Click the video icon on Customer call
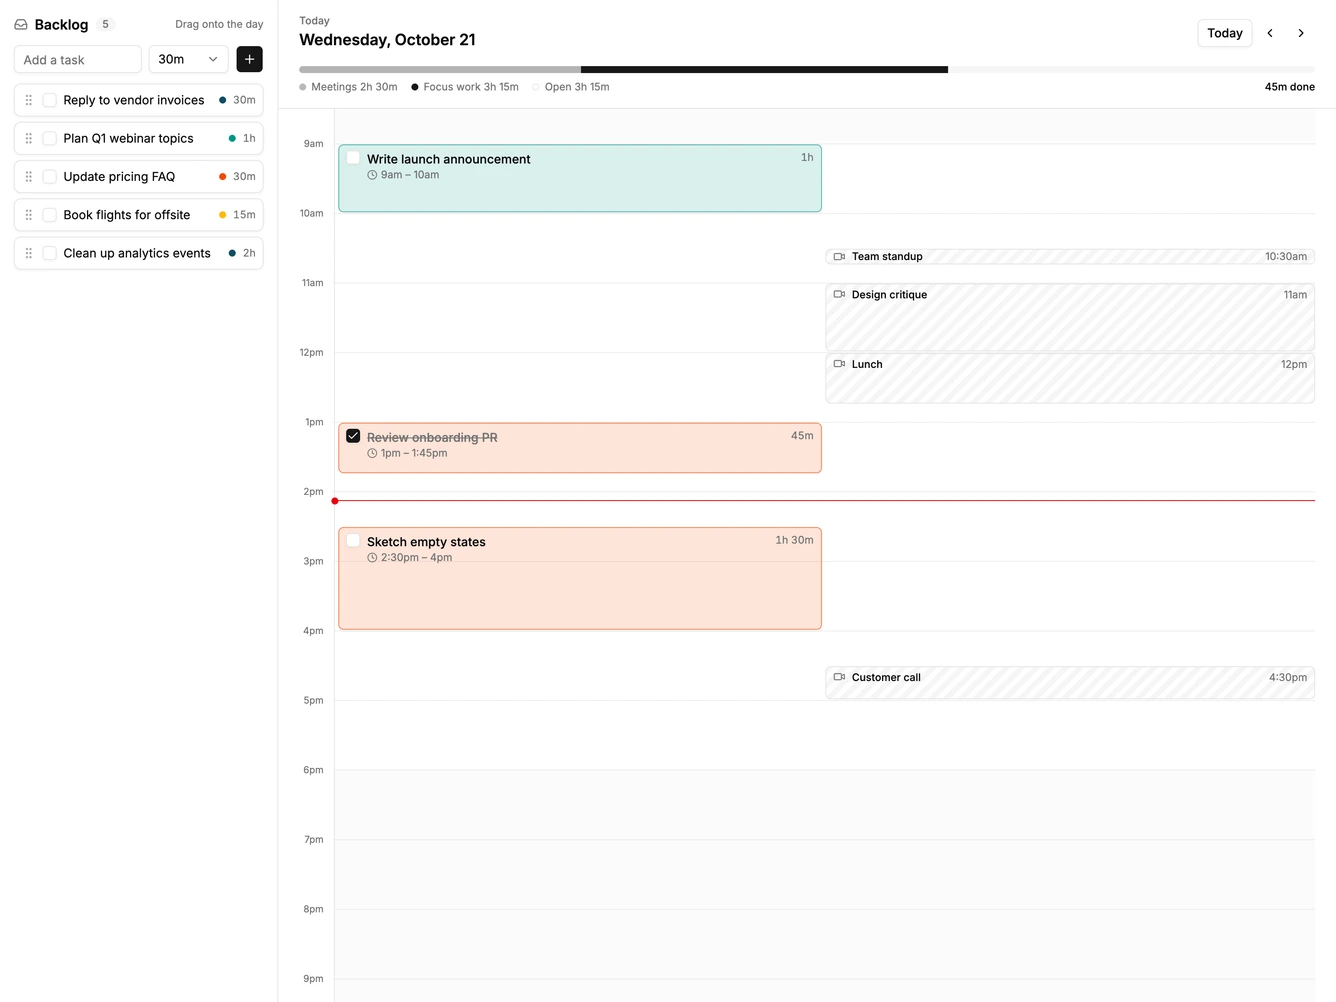 click(x=839, y=677)
